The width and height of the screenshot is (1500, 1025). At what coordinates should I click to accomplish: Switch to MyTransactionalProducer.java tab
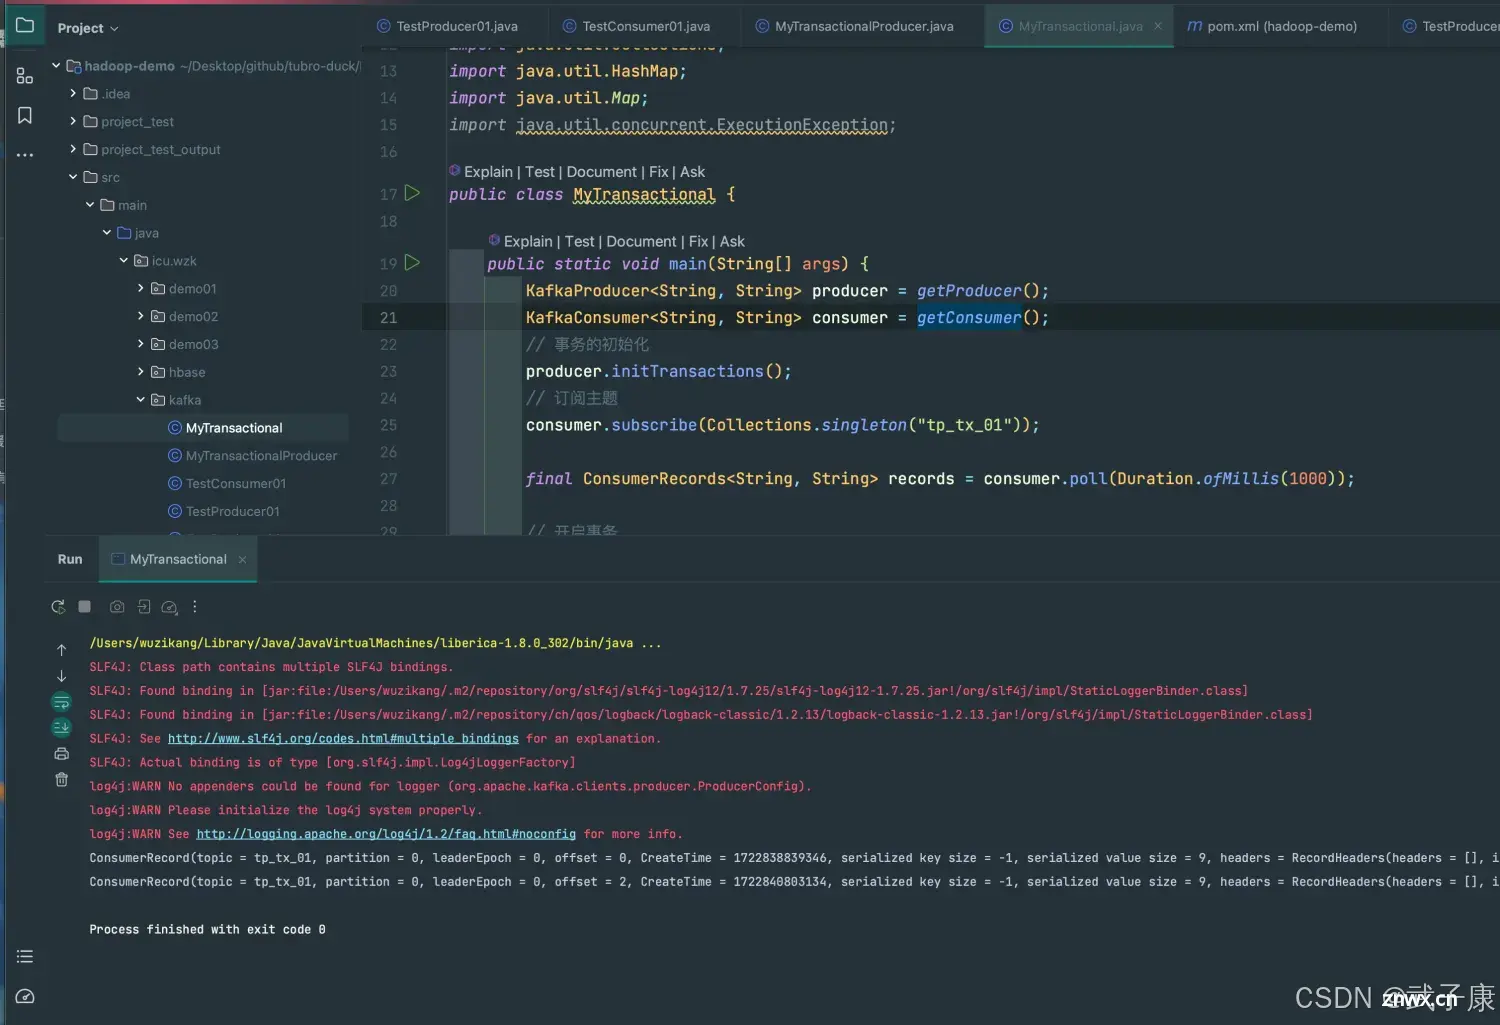(x=855, y=26)
